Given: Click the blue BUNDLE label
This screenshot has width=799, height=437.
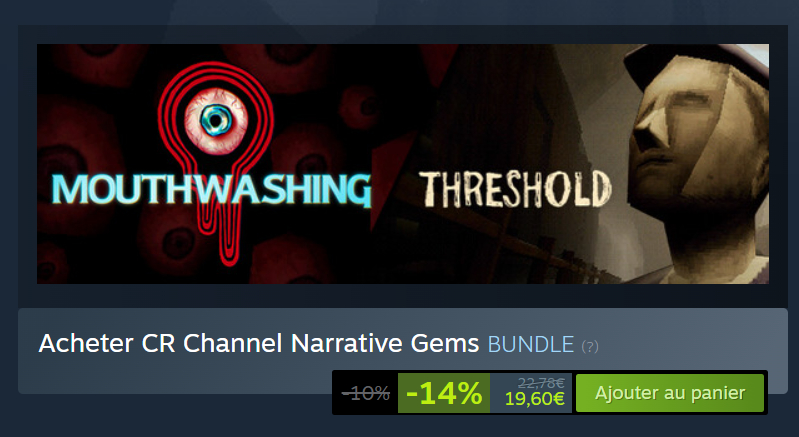Looking at the screenshot, I should (531, 344).
